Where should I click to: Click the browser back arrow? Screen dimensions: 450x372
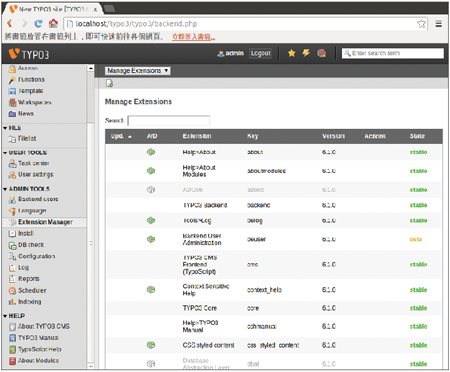(x=10, y=23)
